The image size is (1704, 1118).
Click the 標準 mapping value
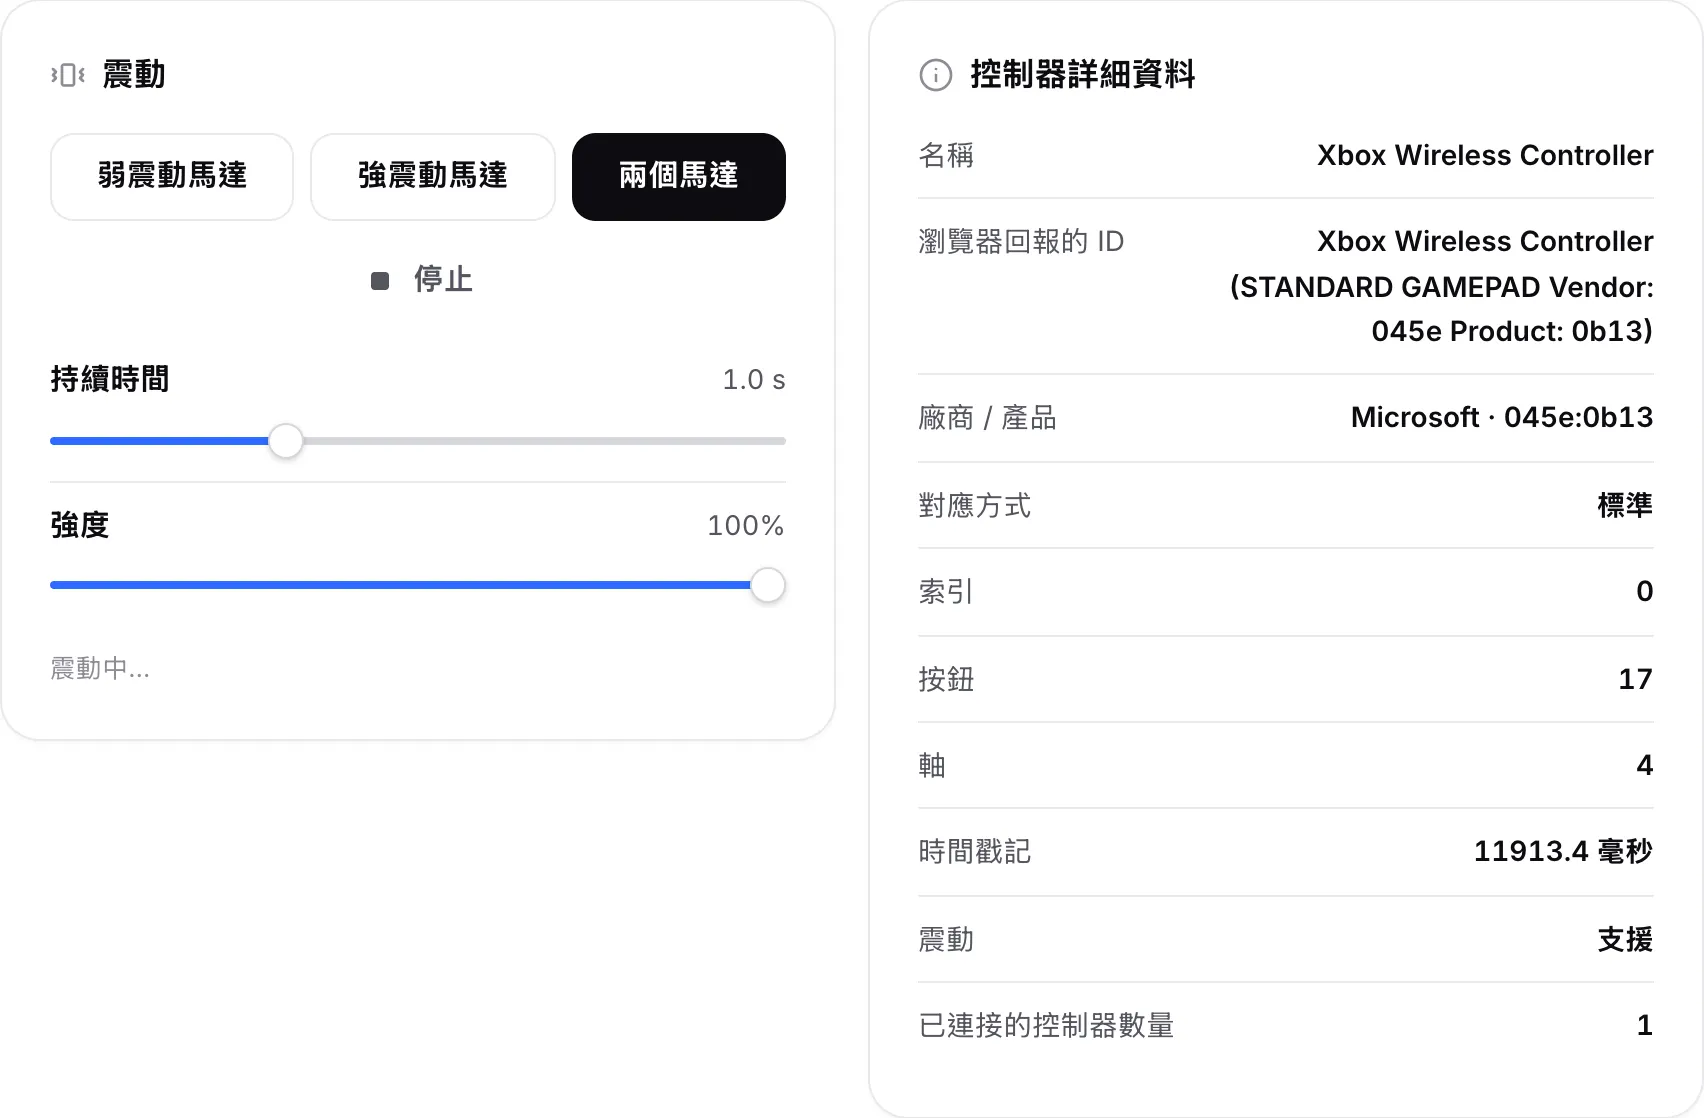1625,506
